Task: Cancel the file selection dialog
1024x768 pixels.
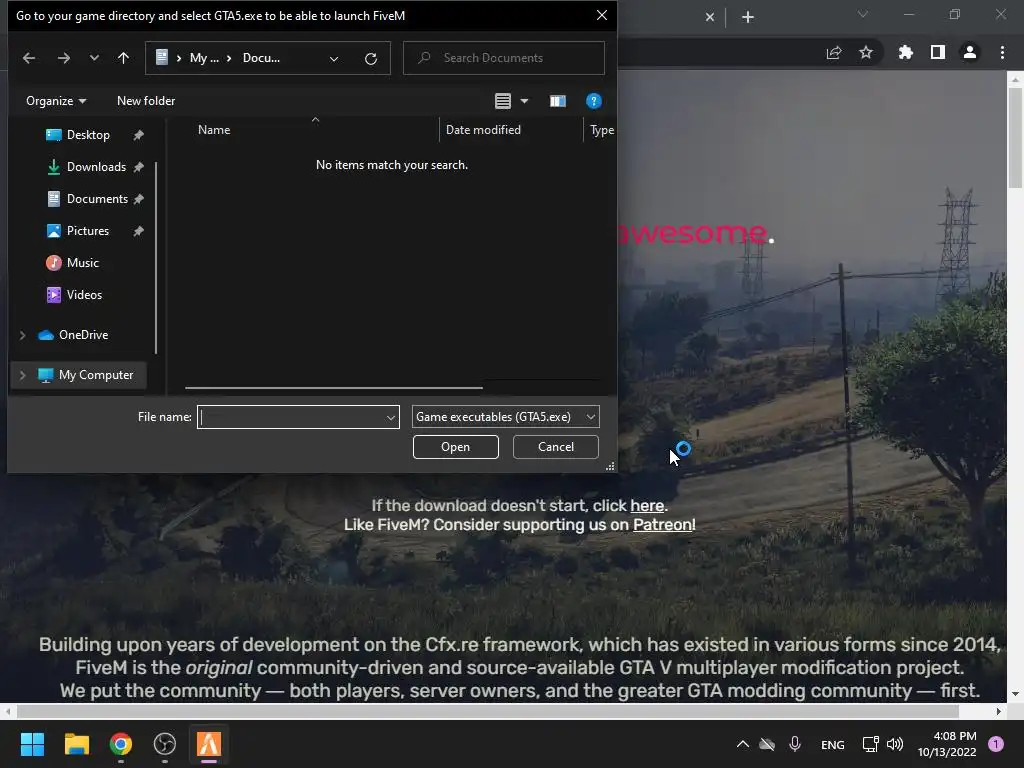Action: [556, 447]
